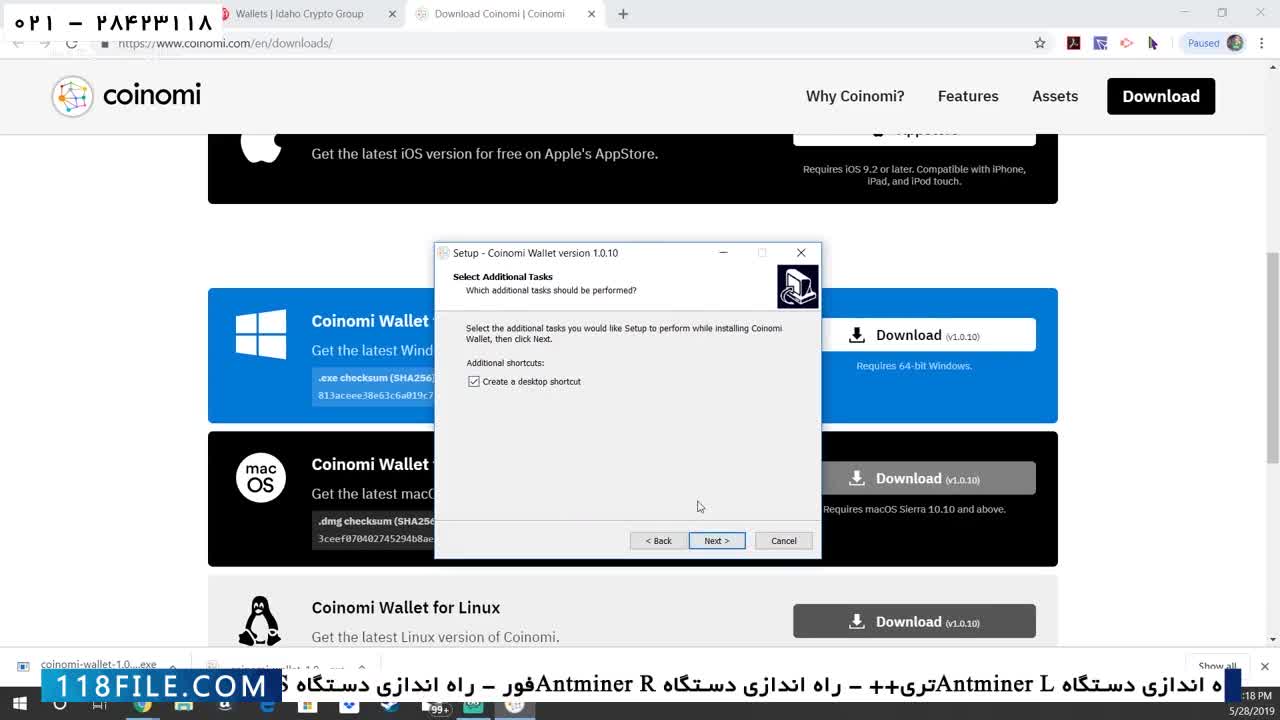Open the Why Coinomi? menu item
Viewport: 1280px width, 720px height.
click(855, 96)
